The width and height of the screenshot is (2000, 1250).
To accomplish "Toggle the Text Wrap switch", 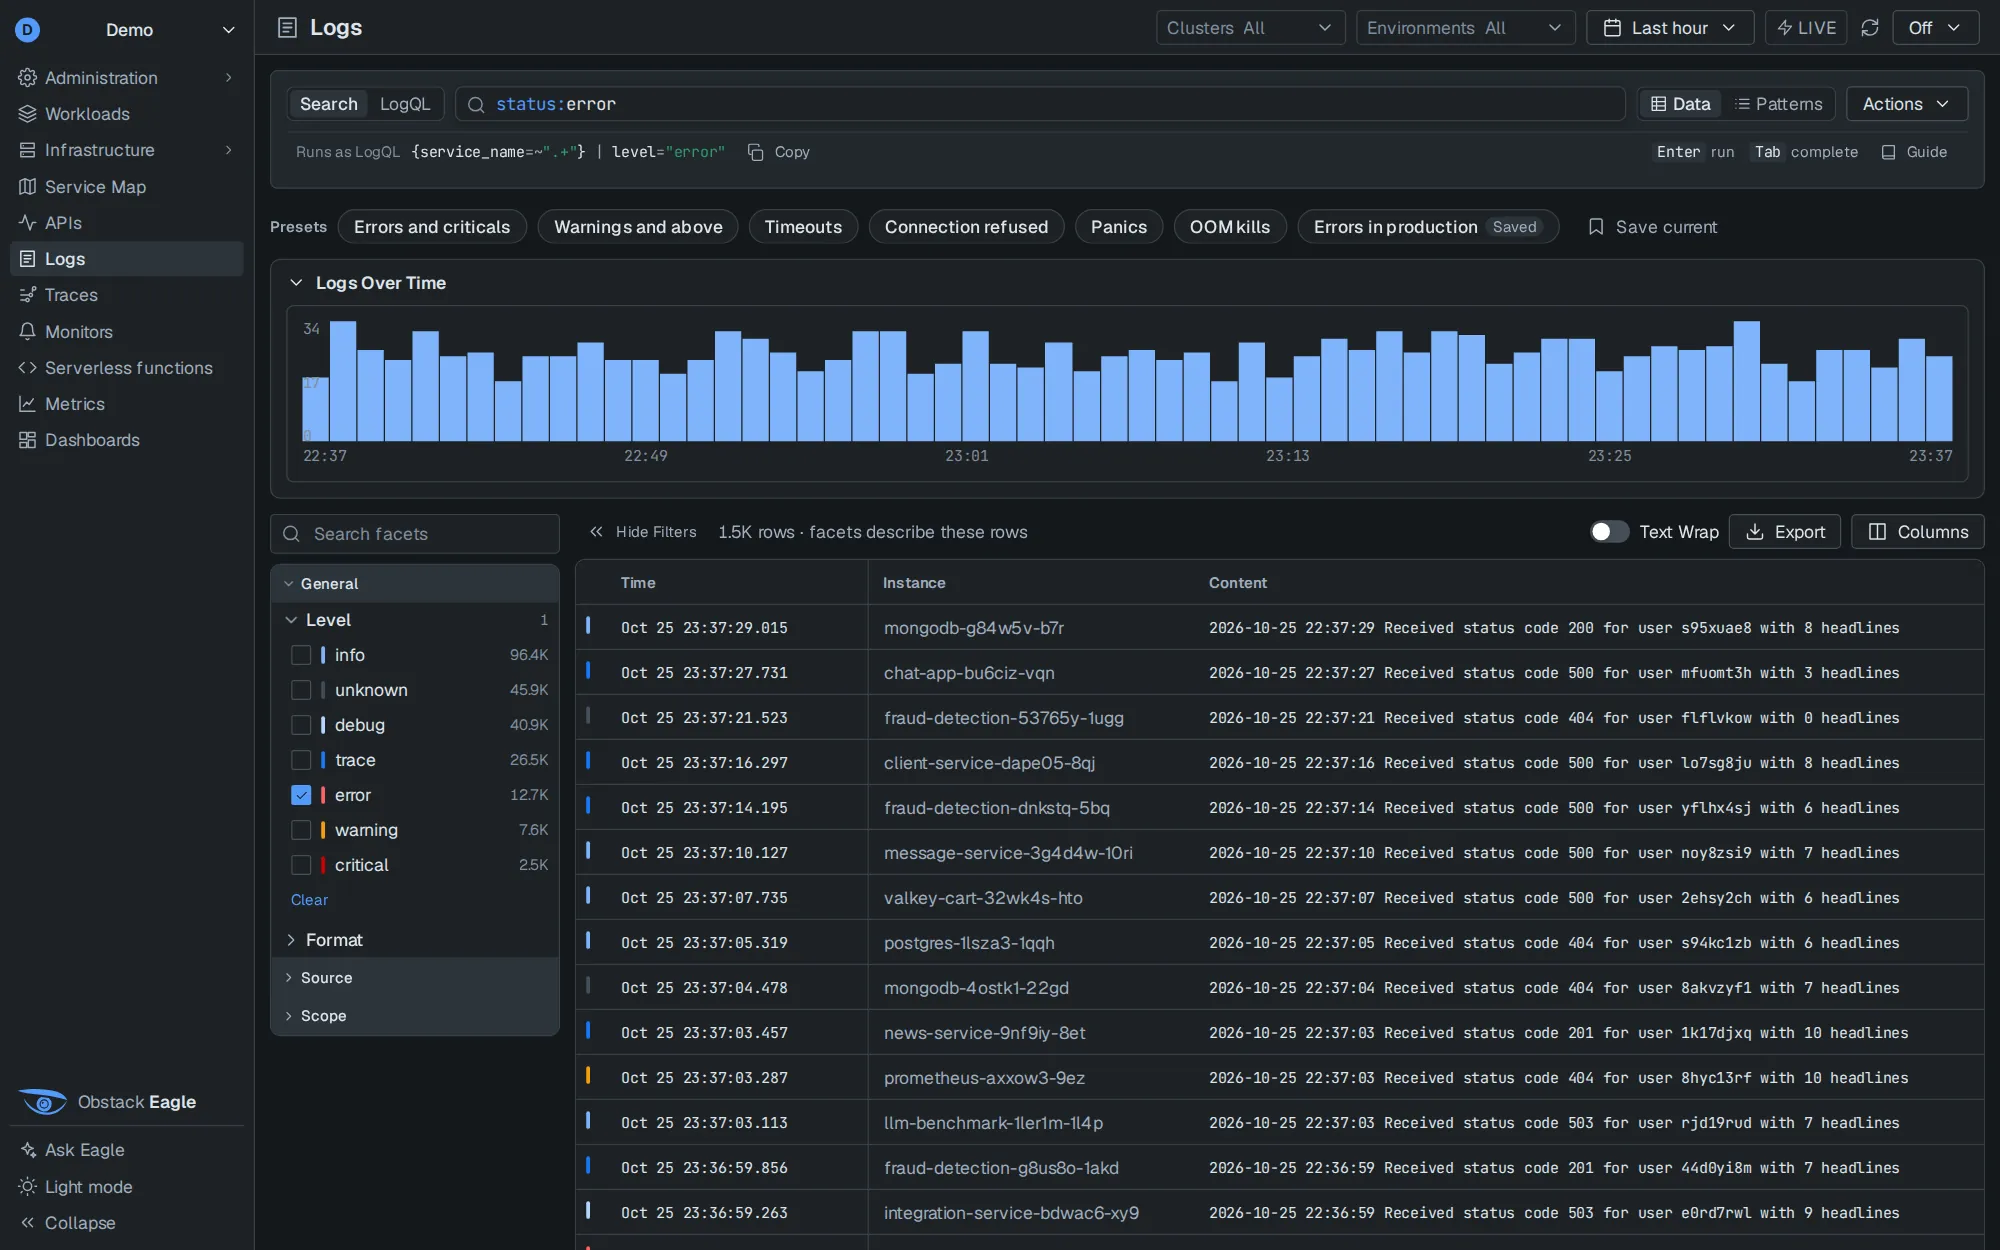I will point(1609,532).
